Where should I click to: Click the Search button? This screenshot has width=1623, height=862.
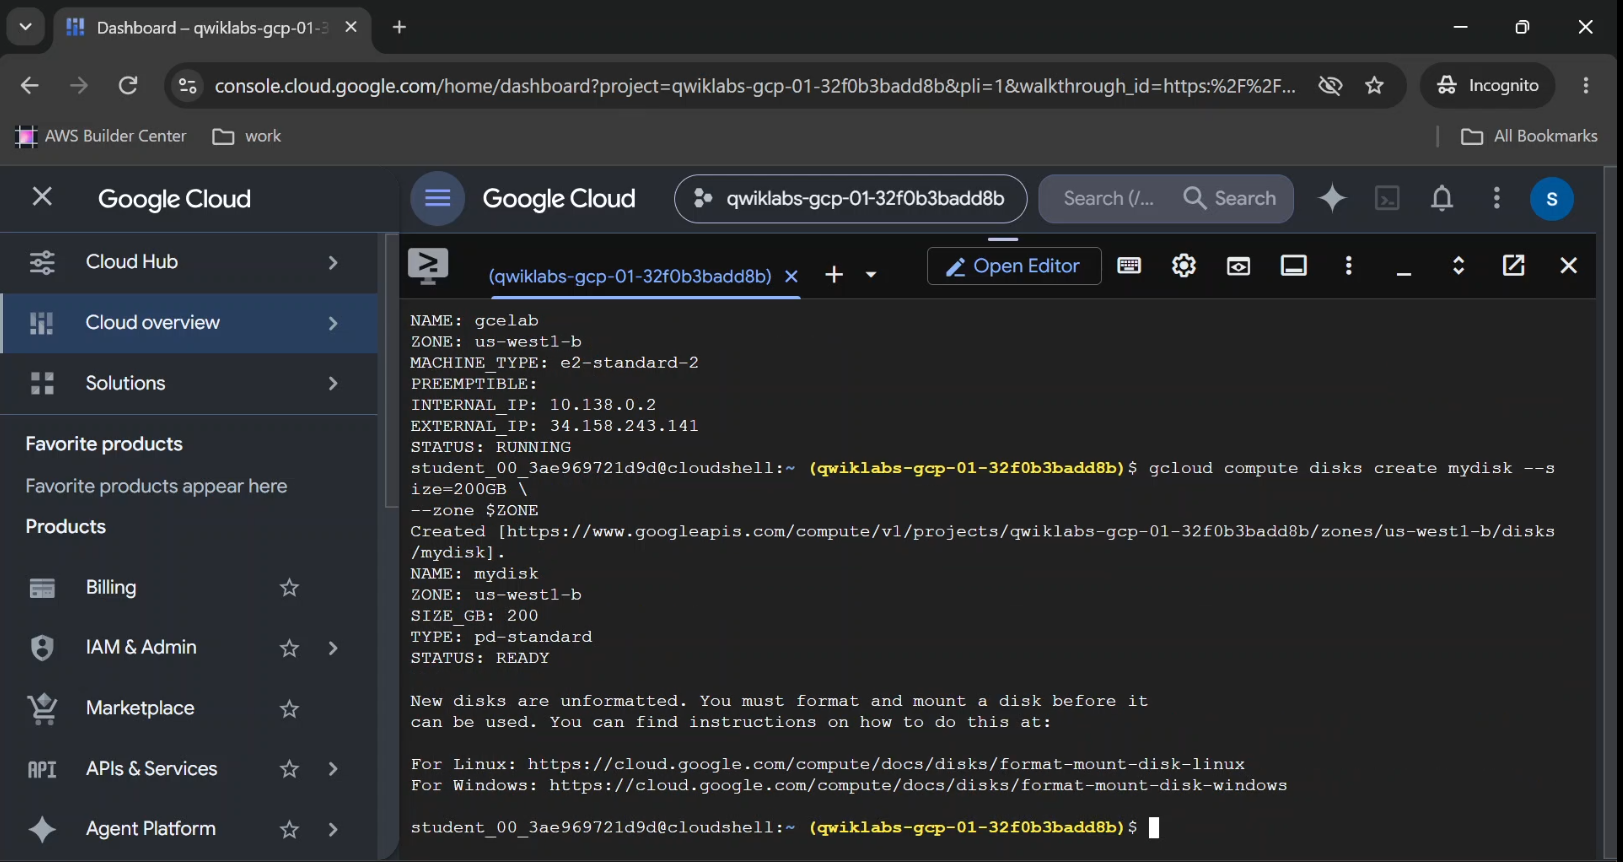pos(1230,199)
